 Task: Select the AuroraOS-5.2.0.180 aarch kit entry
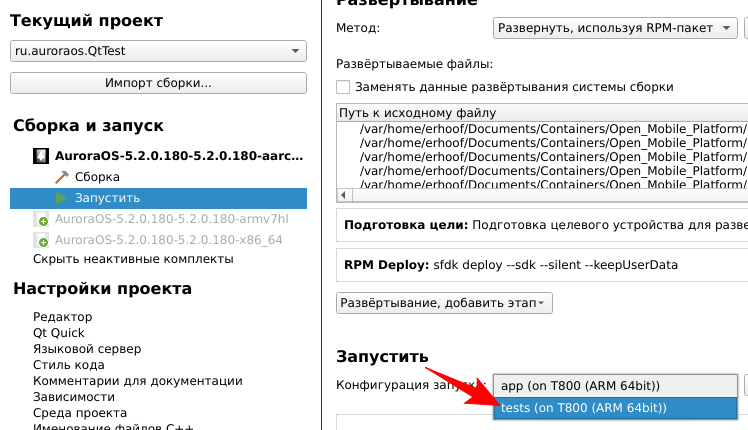pyautogui.click(x=179, y=156)
